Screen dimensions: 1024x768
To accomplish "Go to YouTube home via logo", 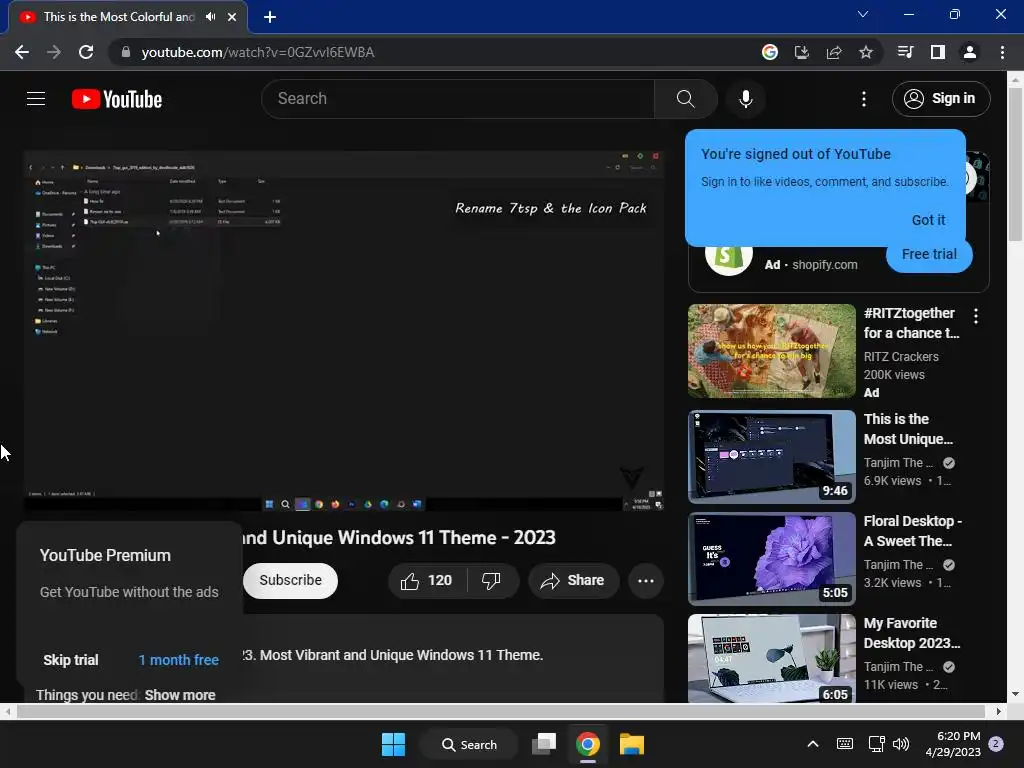I will [x=117, y=99].
